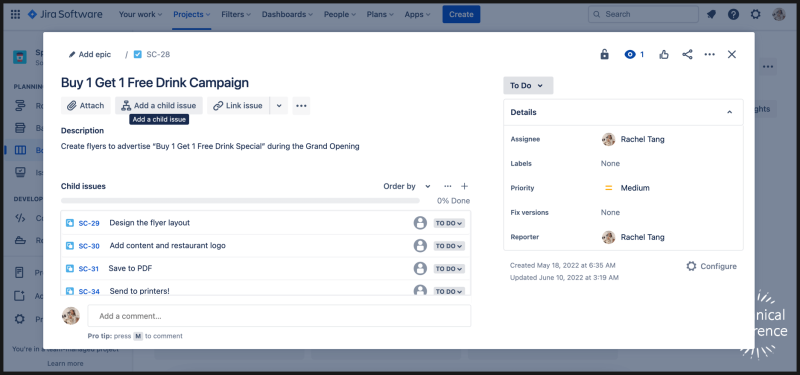Click the Labels None value
Viewport: 800px width, 375px height.
[x=610, y=163]
